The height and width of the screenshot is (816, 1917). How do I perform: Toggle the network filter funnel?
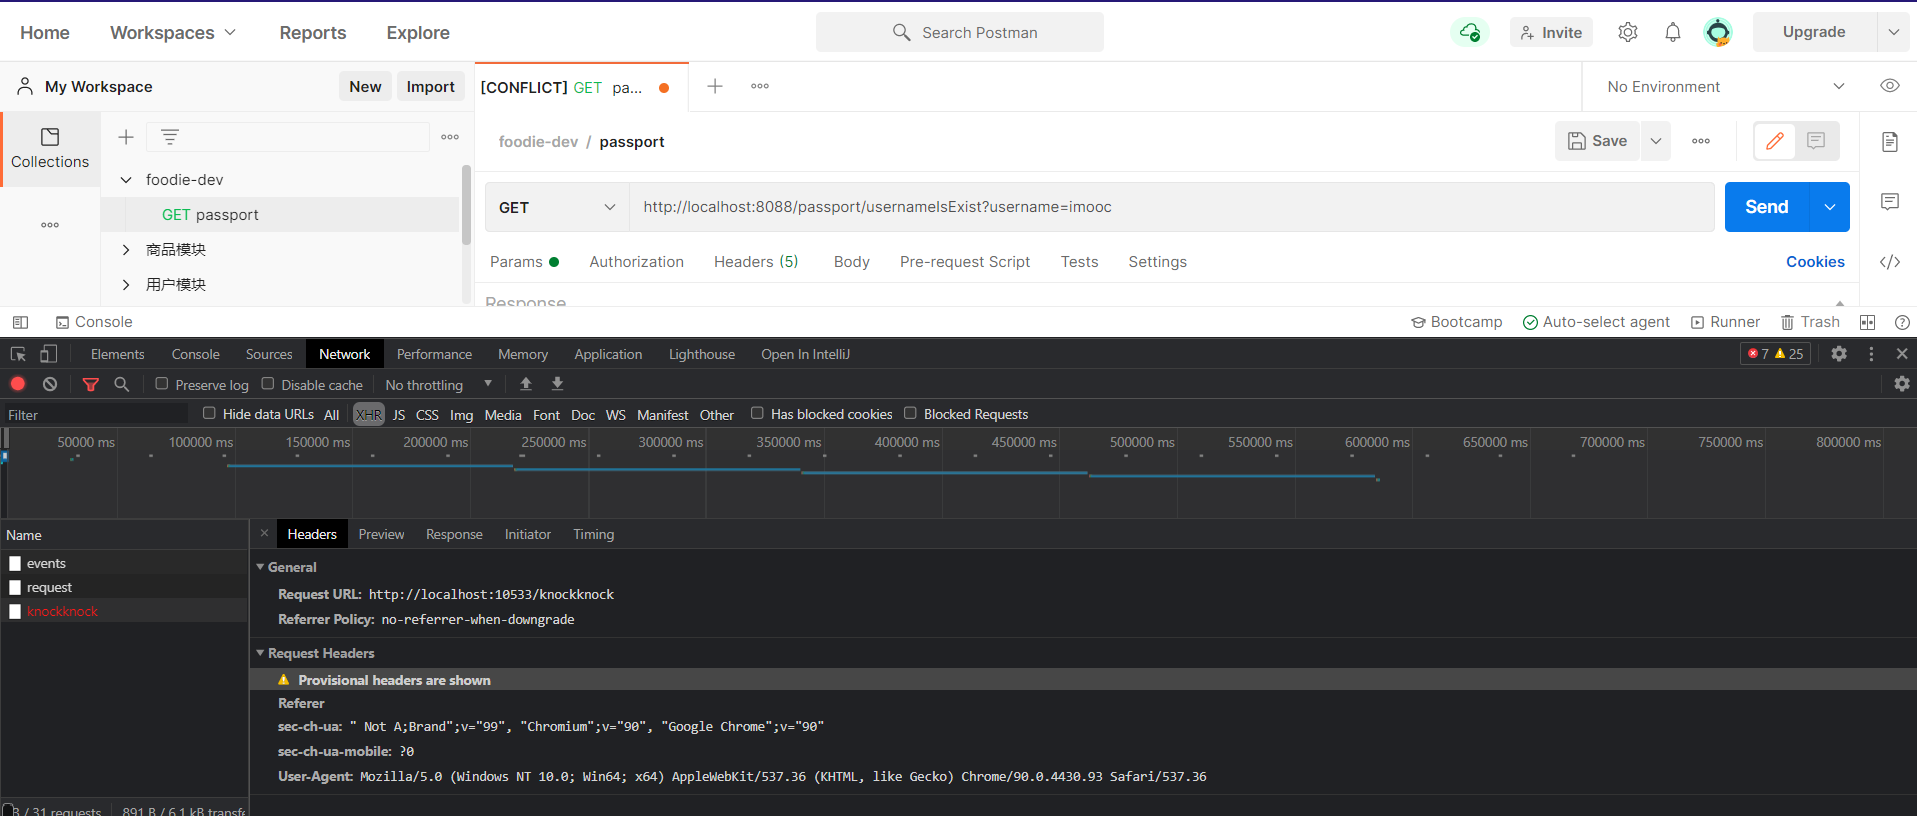click(x=91, y=384)
